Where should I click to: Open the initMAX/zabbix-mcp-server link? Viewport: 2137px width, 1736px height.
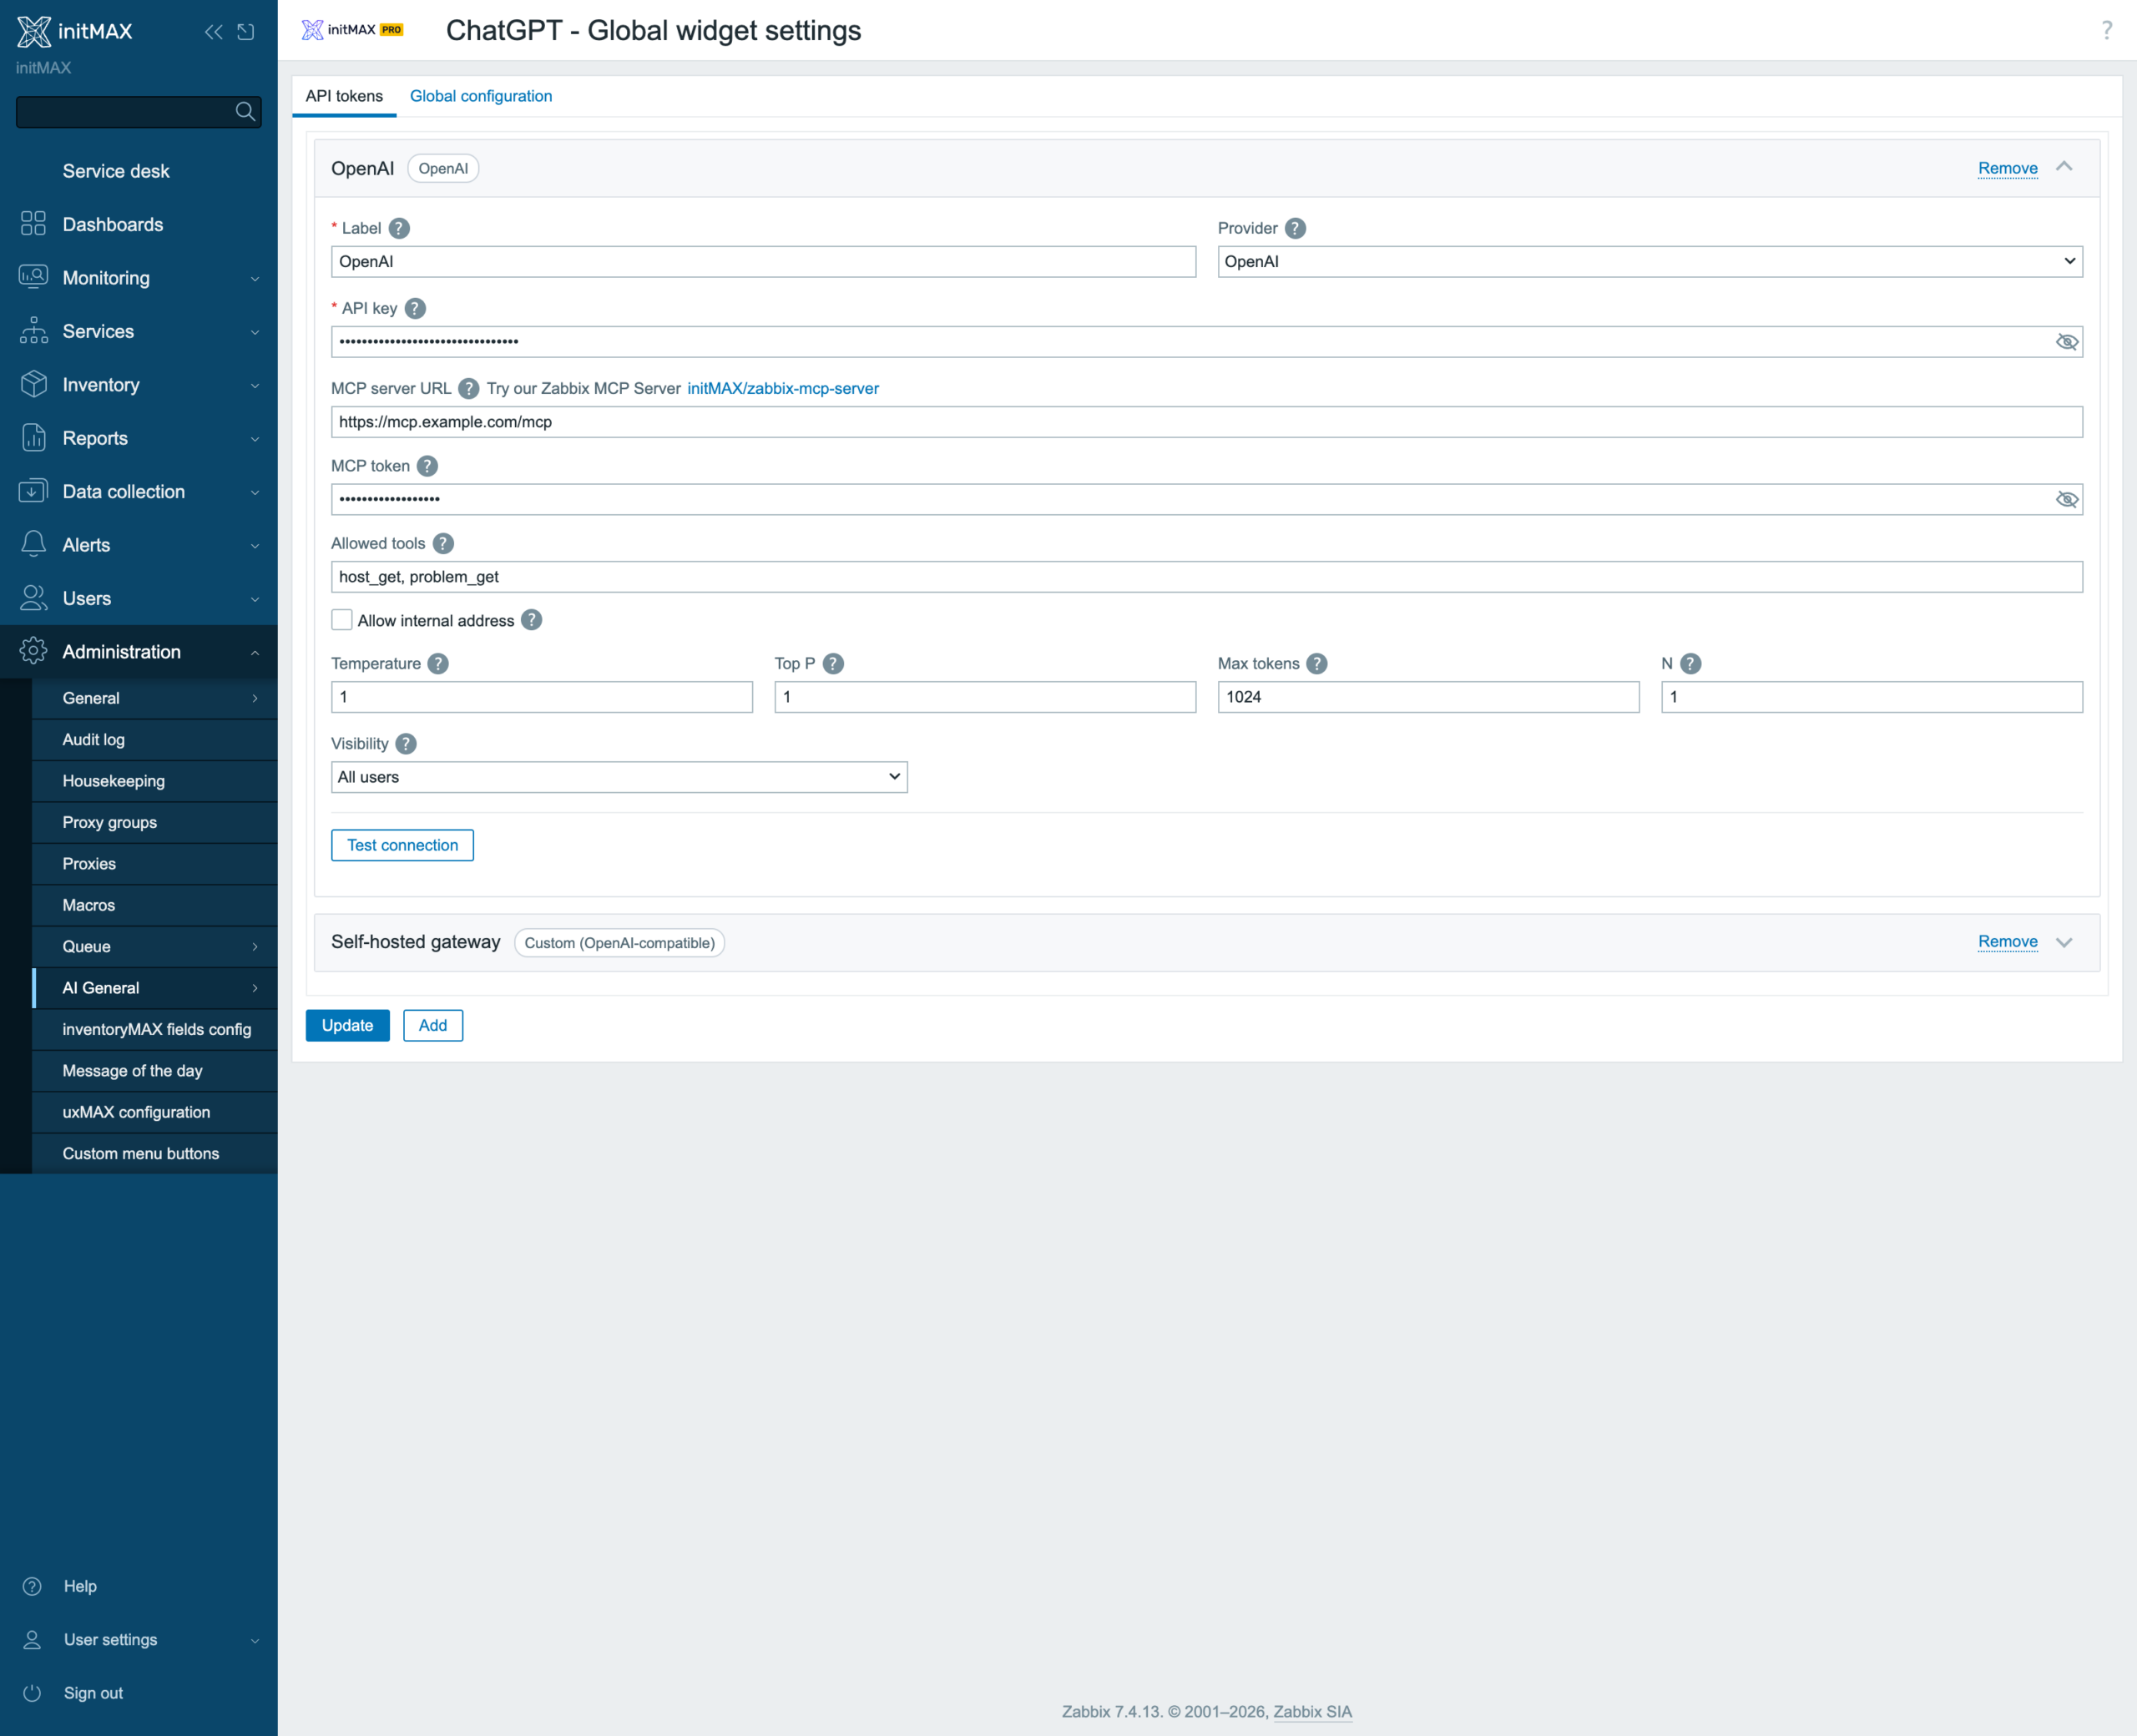click(783, 388)
